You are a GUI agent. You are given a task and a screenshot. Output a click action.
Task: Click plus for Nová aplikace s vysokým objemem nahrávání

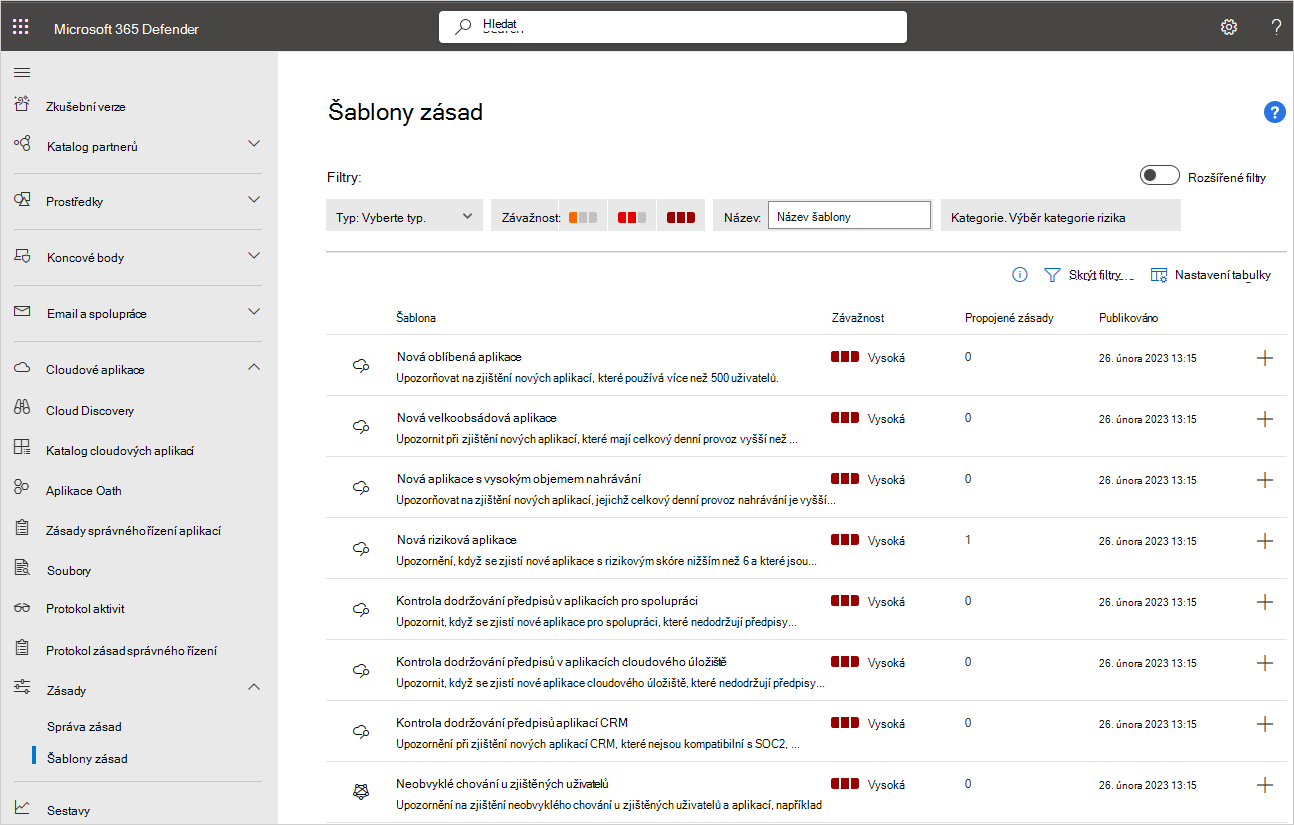click(x=1264, y=480)
